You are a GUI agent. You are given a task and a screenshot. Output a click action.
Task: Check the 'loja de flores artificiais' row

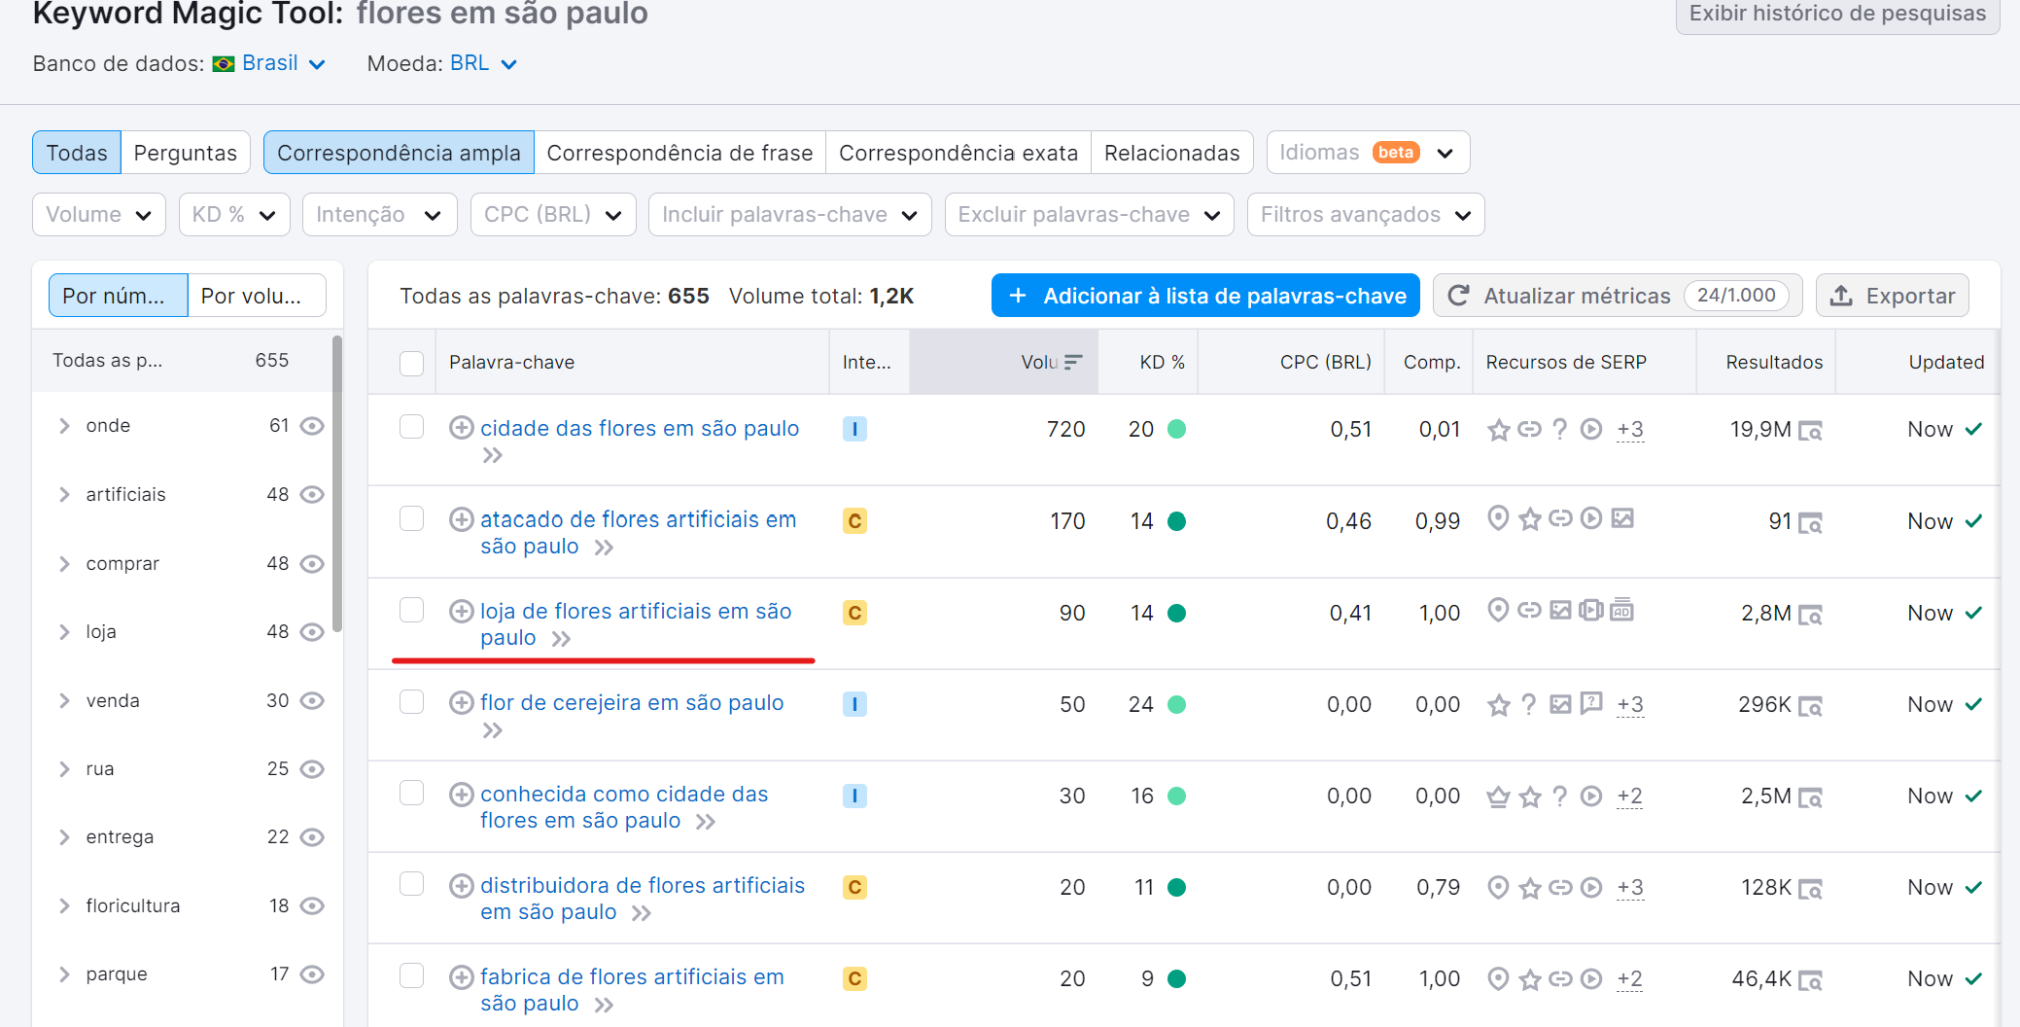[412, 610]
